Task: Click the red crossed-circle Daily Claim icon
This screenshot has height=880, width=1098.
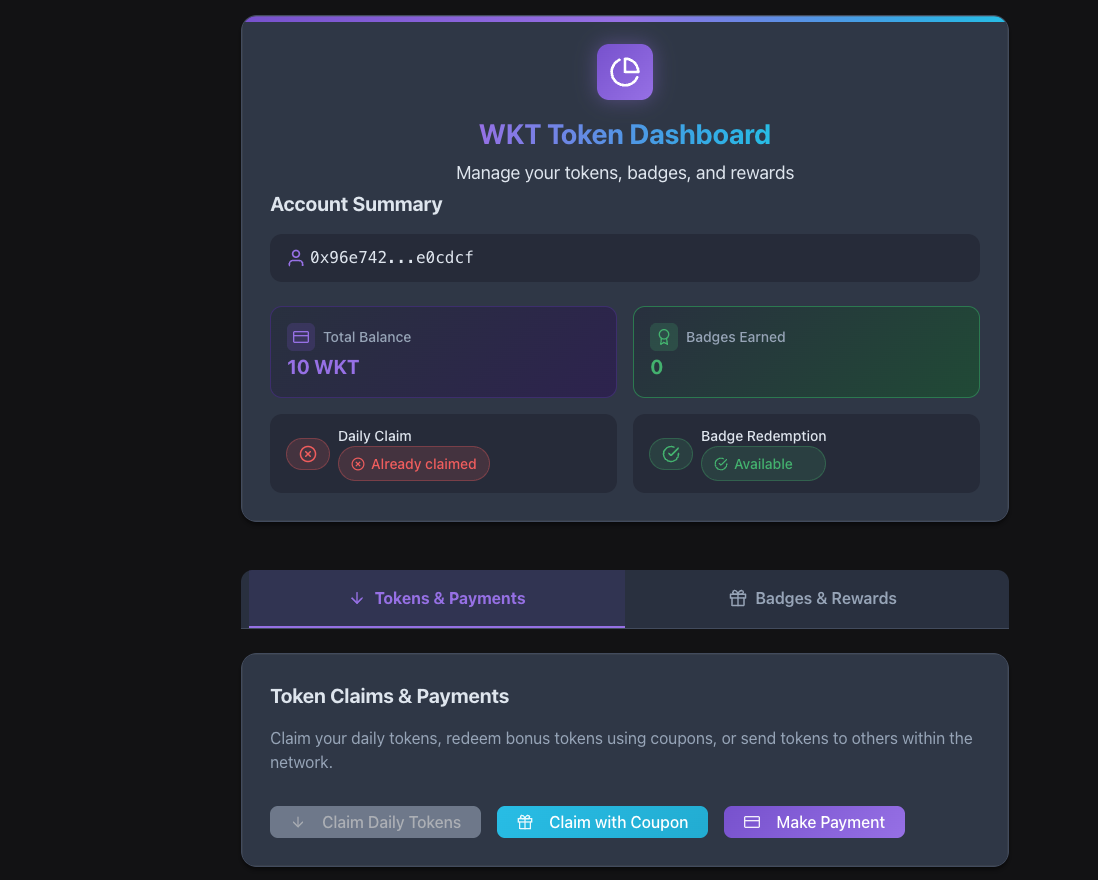Action: (x=307, y=454)
